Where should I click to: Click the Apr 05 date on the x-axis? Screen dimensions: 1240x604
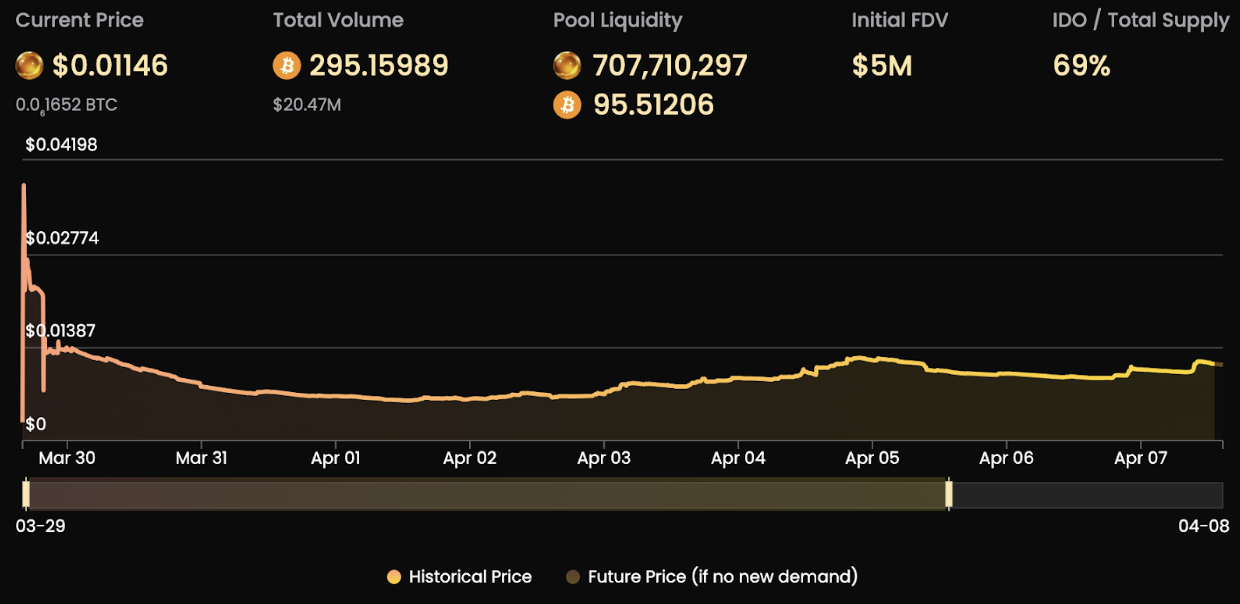point(872,458)
